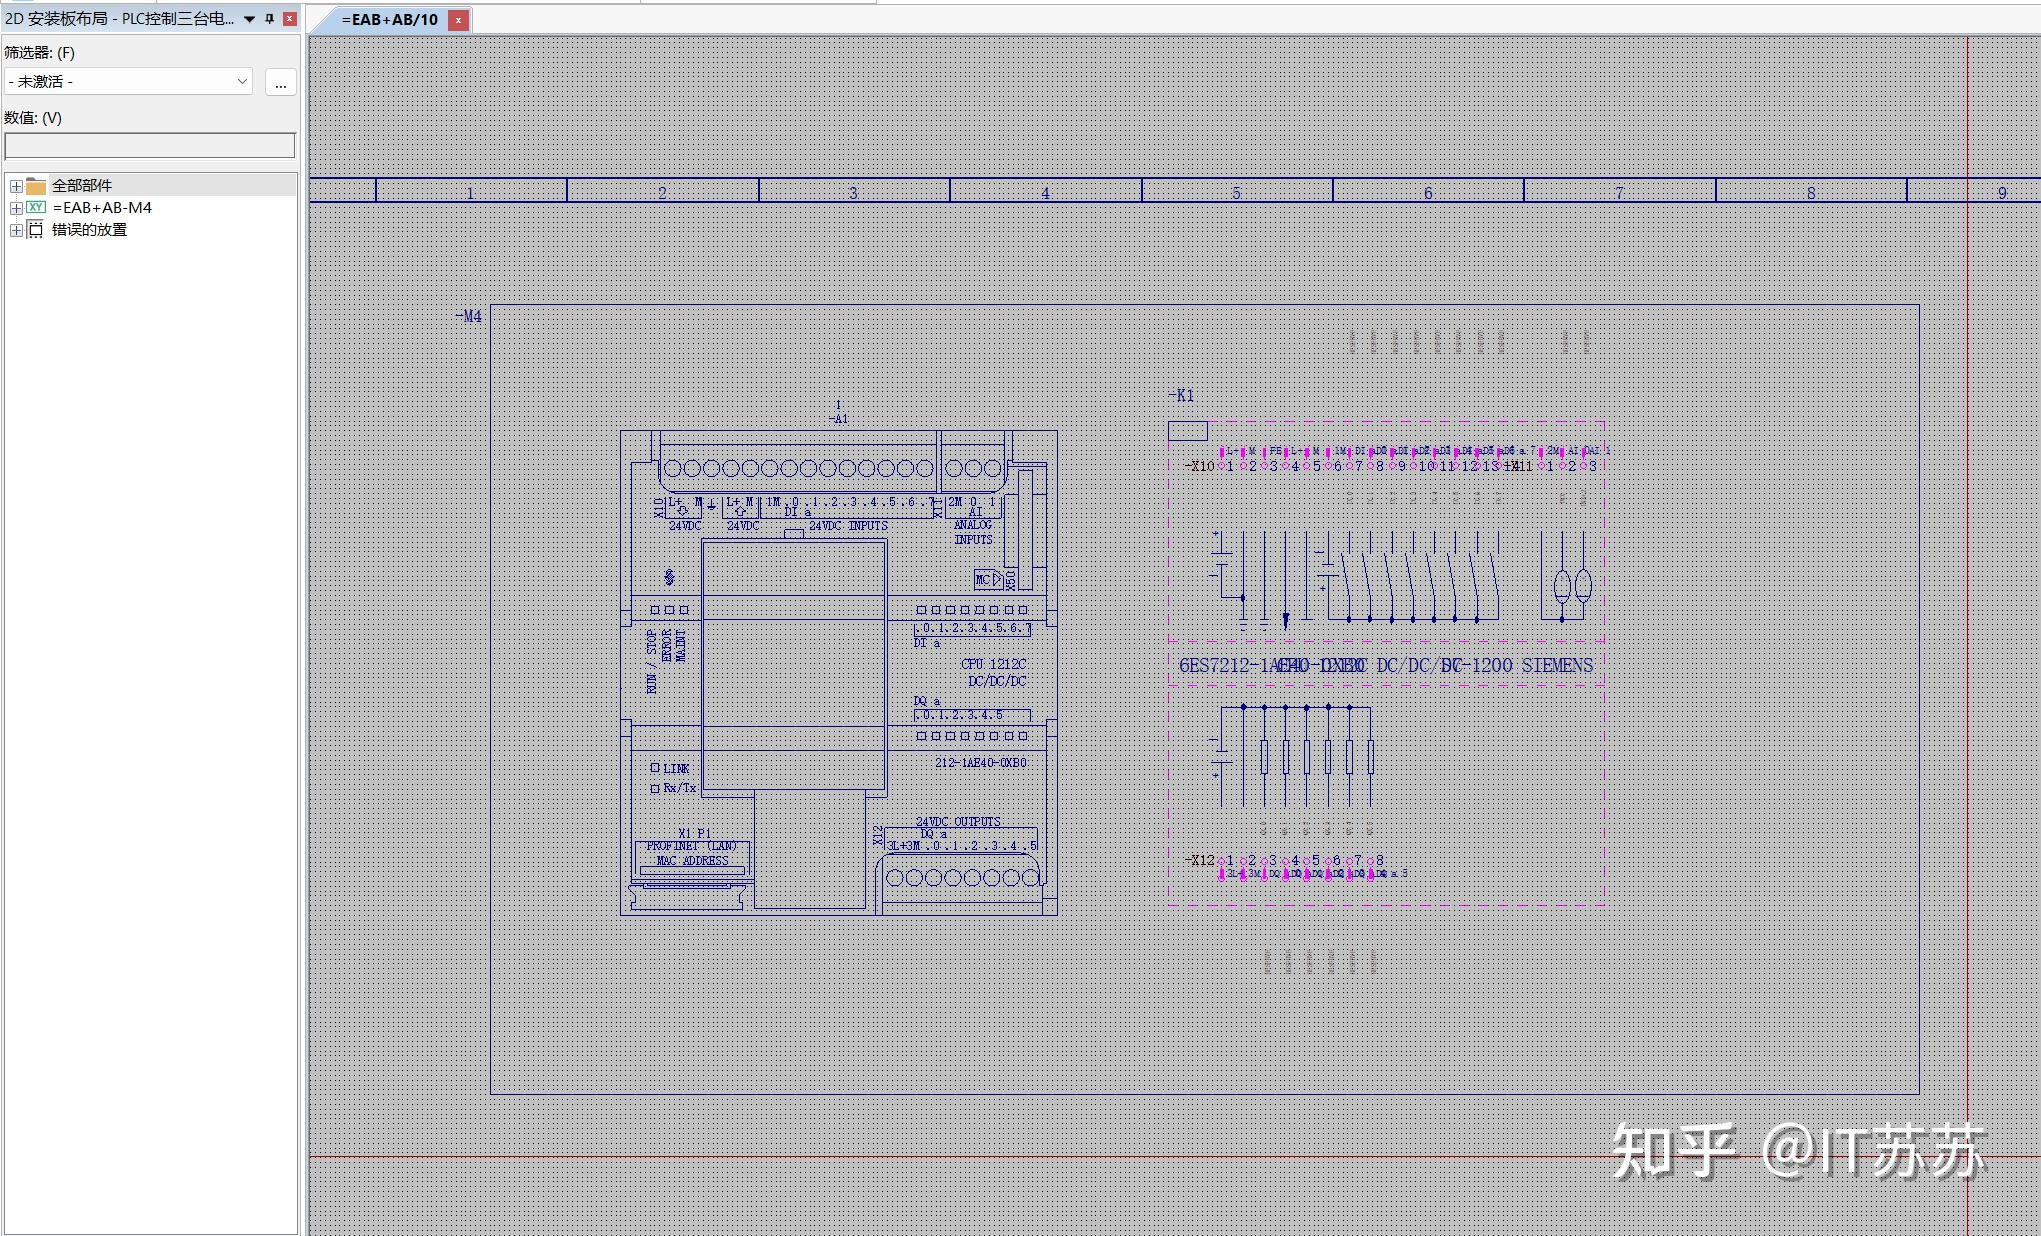Open the panel title dropdown arrow

point(249,18)
